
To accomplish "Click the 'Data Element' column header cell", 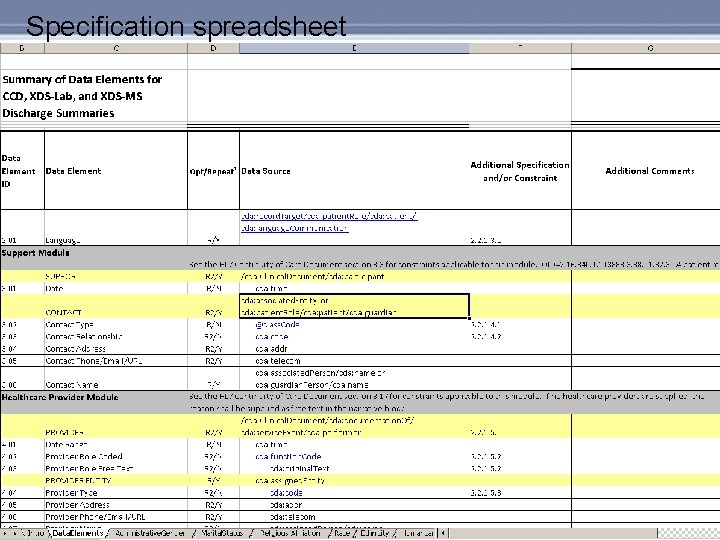I will click(x=116, y=170).
